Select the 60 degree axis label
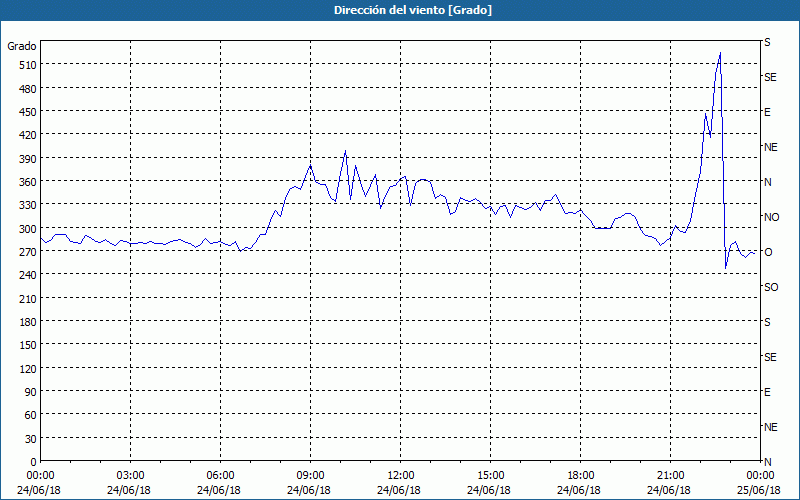This screenshot has height=500, width=800. (31, 415)
